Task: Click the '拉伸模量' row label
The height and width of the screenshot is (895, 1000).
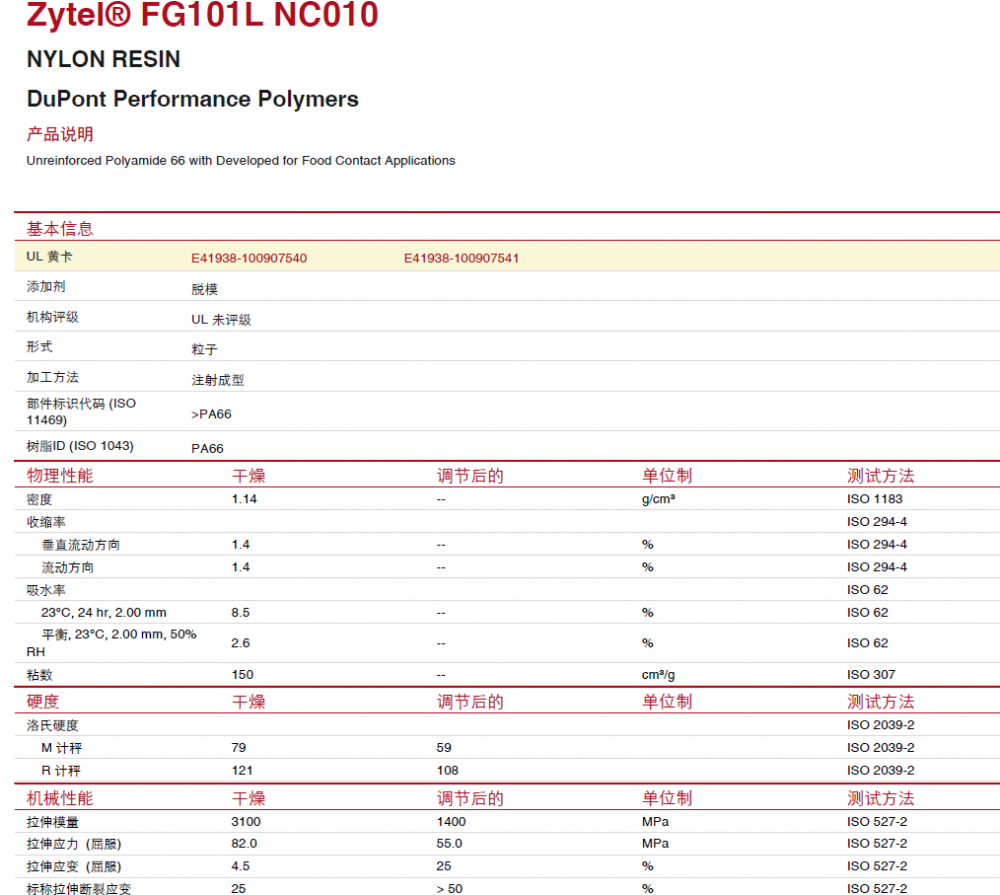Action: click(x=52, y=822)
